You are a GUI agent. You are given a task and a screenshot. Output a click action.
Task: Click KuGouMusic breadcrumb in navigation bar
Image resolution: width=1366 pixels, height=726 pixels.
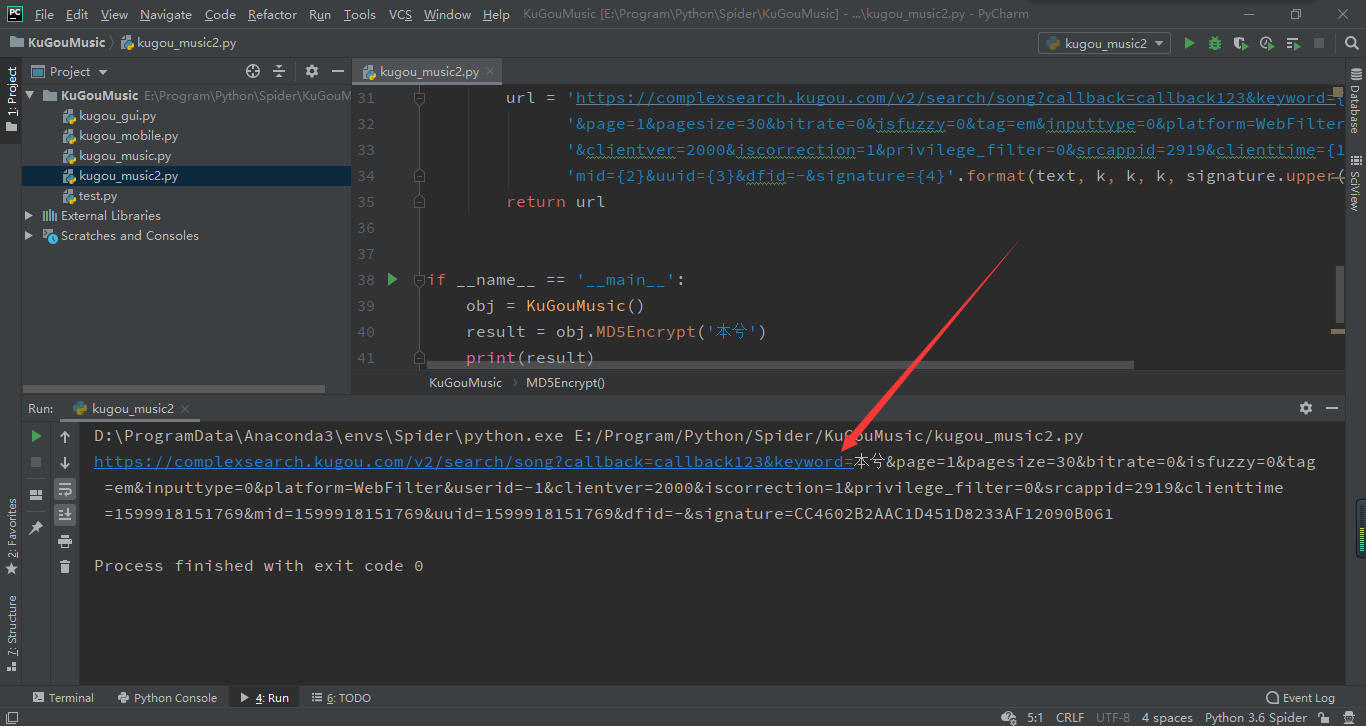tap(58, 43)
